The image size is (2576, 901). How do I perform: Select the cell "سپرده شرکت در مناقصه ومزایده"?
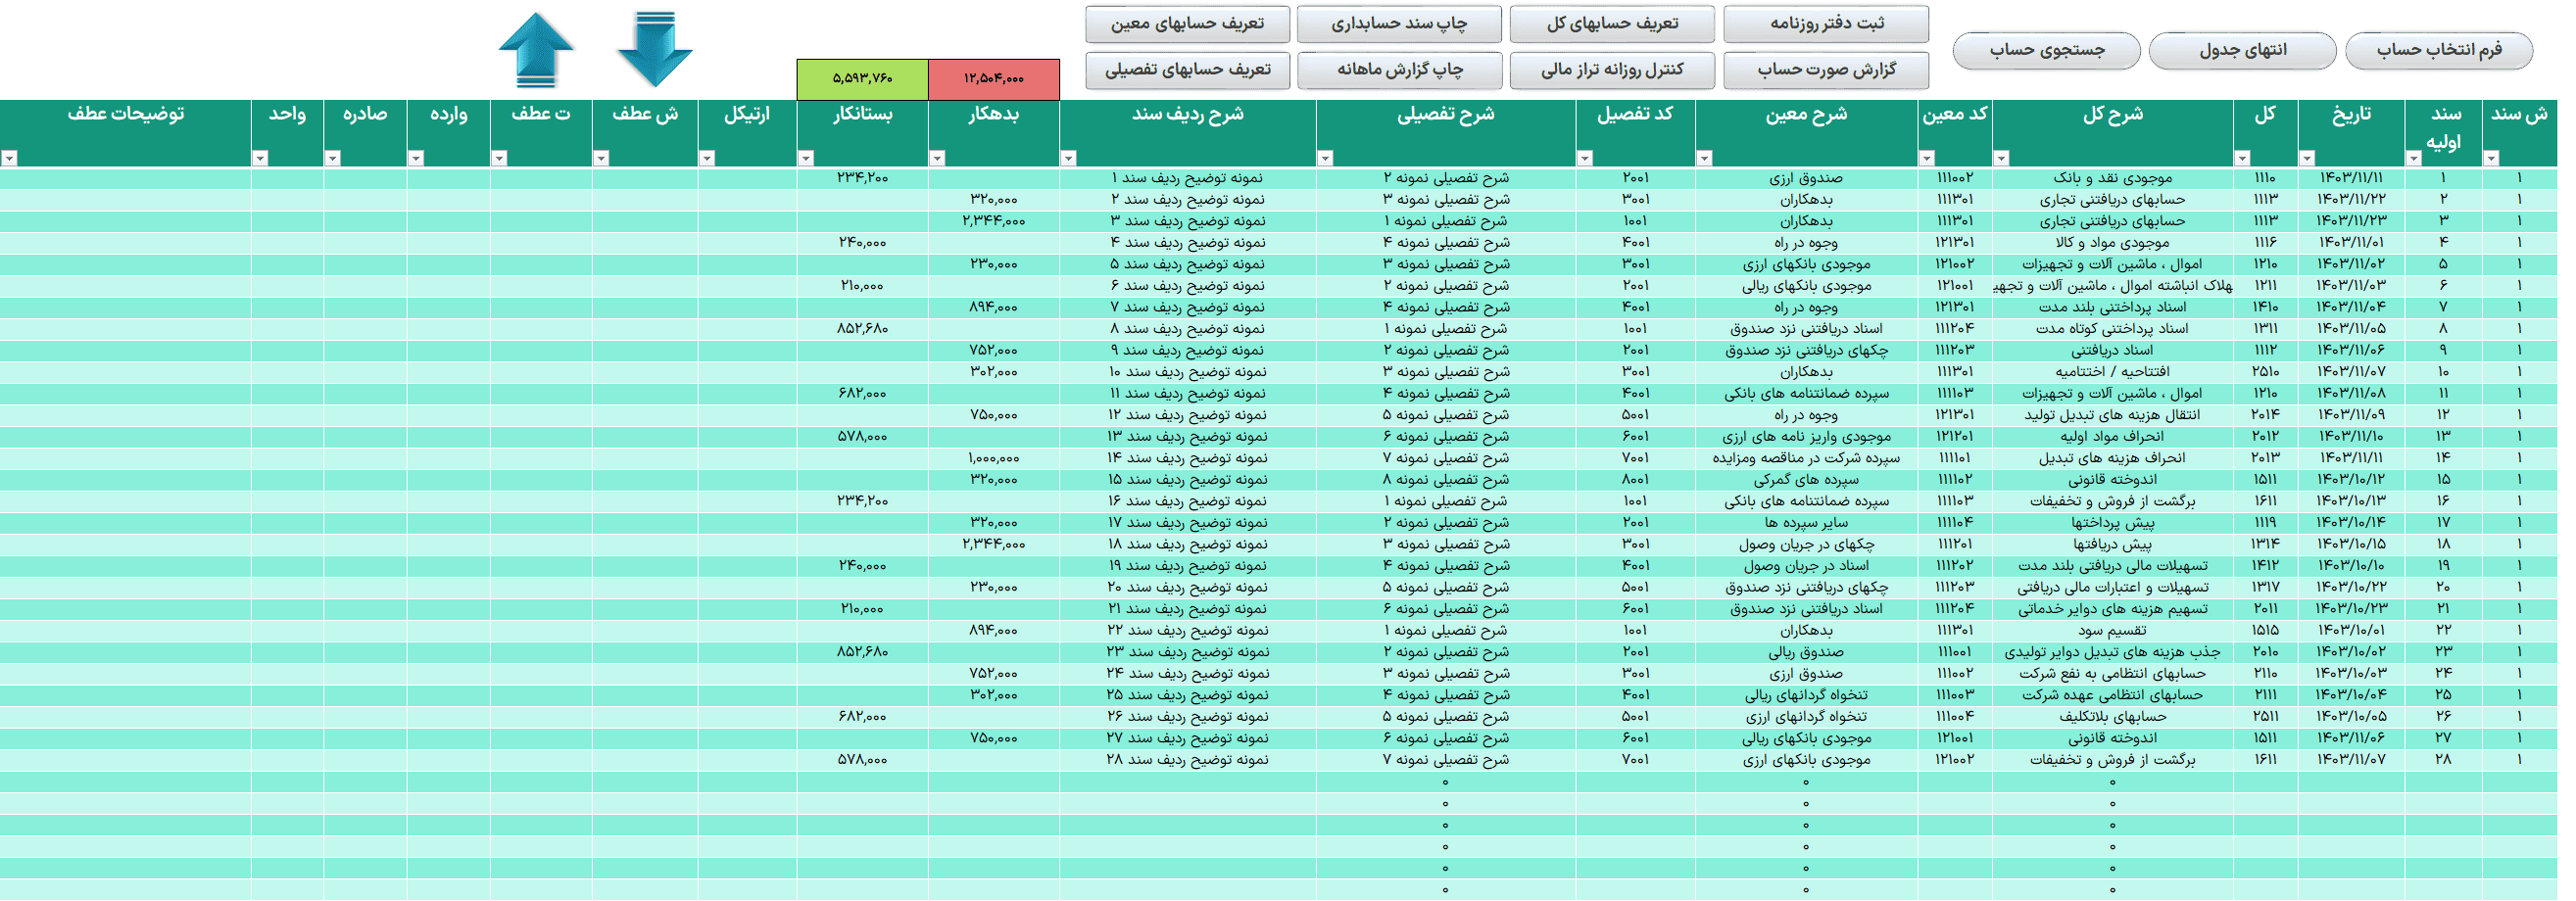[x=1806, y=458]
